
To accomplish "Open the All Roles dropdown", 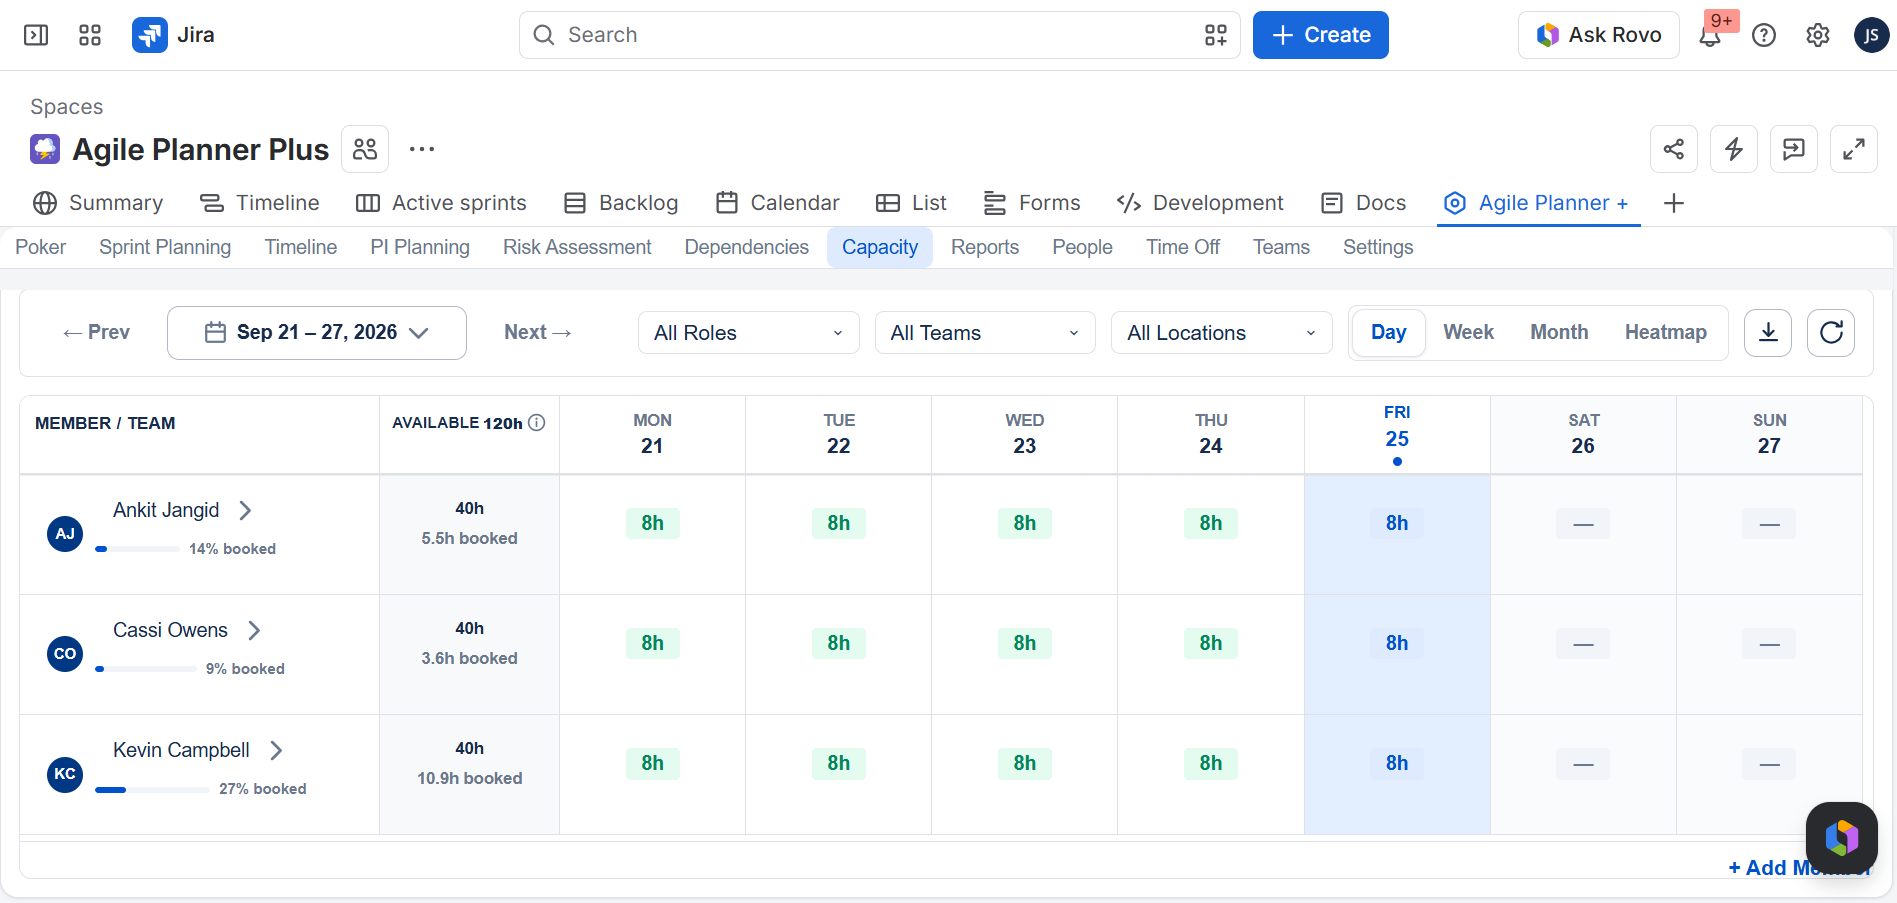I will [749, 333].
